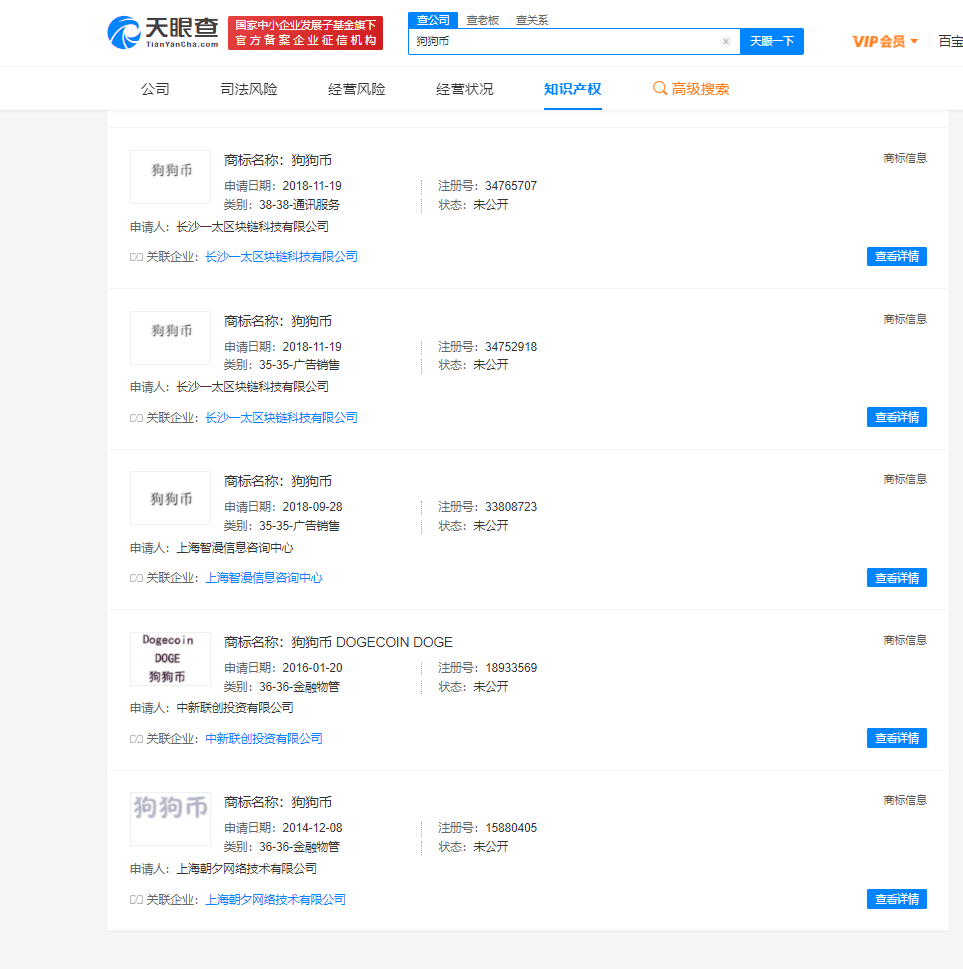The height and width of the screenshot is (969, 963).
Task: Open the Dogecoin DOGE trademark thumbnail
Action: tap(171, 659)
